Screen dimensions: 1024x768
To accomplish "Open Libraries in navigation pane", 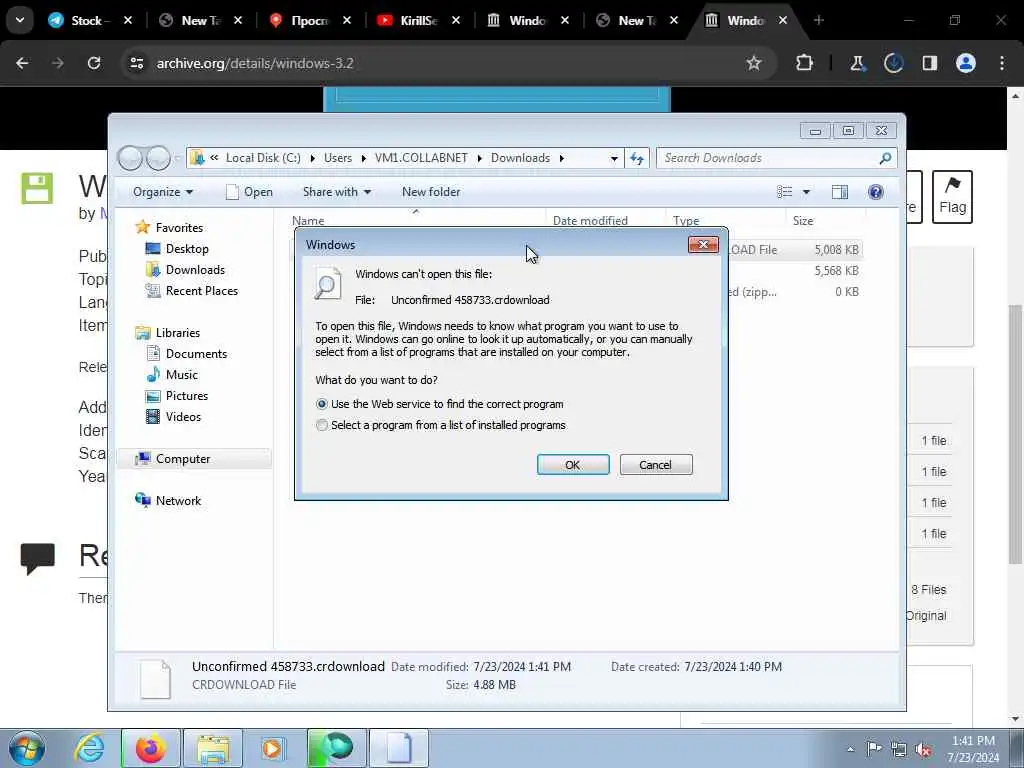I will [178, 333].
